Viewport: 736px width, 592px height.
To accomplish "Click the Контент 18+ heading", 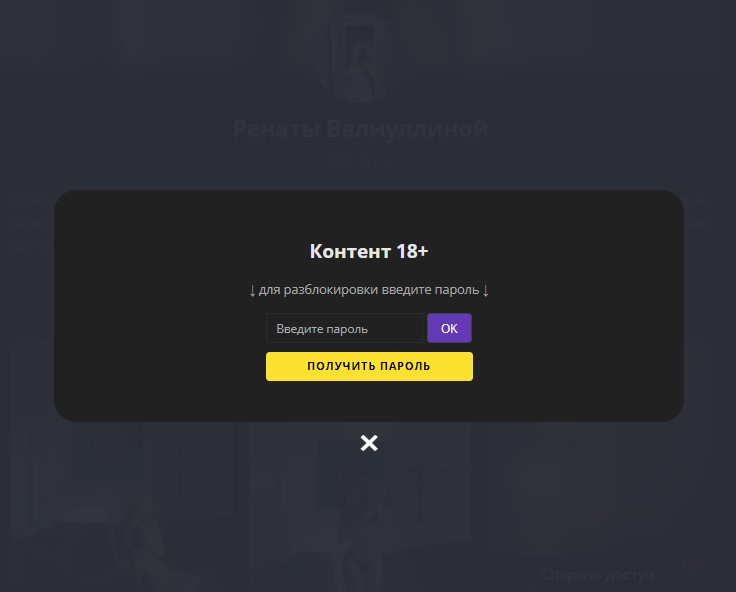I will click(x=369, y=251).
